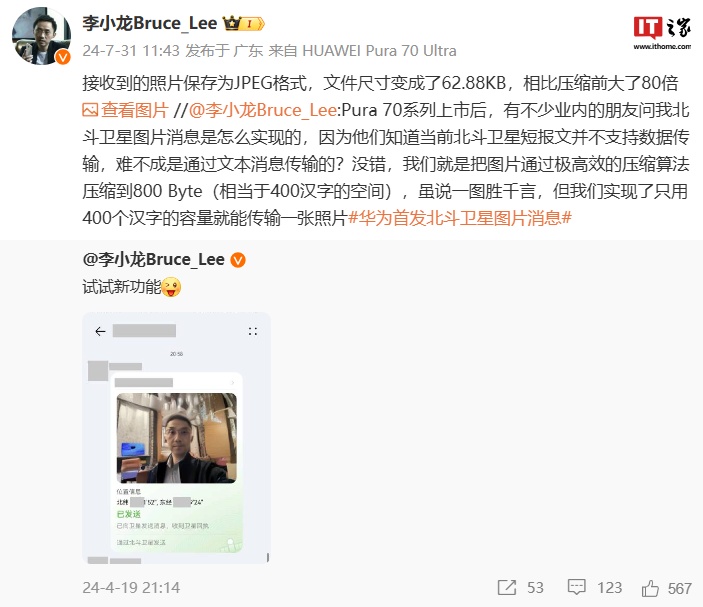Open comments via the 123 comment icon
This screenshot has height=607, width=703.
pyautogui.click(x=577, y=587)
